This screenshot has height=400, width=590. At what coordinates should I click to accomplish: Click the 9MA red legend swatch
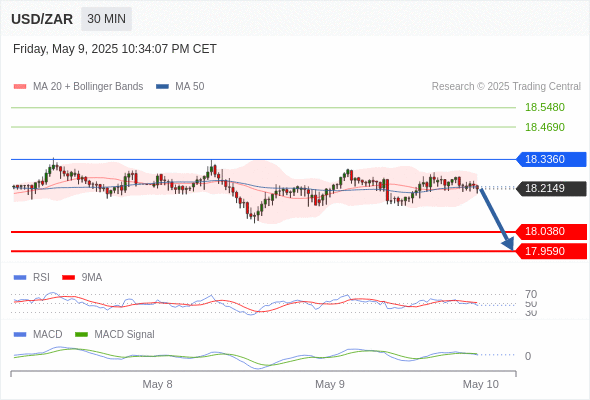coord(68,278)
